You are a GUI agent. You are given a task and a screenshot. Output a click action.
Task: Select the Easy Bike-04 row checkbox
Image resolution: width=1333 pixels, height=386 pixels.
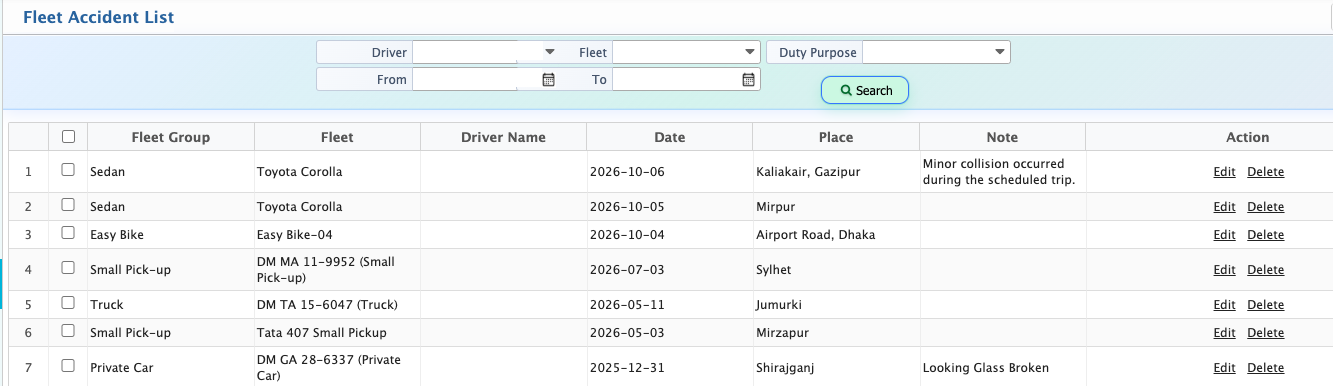pyautogui.click(x=68, y=233)
